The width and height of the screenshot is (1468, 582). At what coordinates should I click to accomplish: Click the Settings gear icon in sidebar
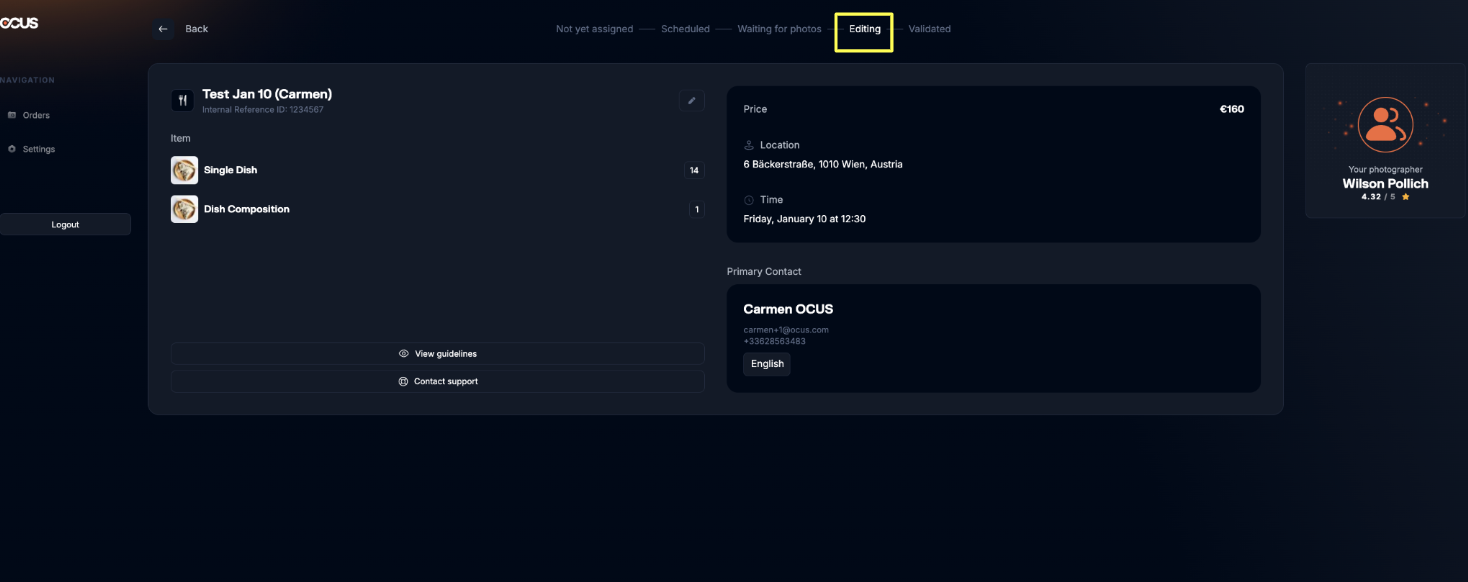click(12, 149)
